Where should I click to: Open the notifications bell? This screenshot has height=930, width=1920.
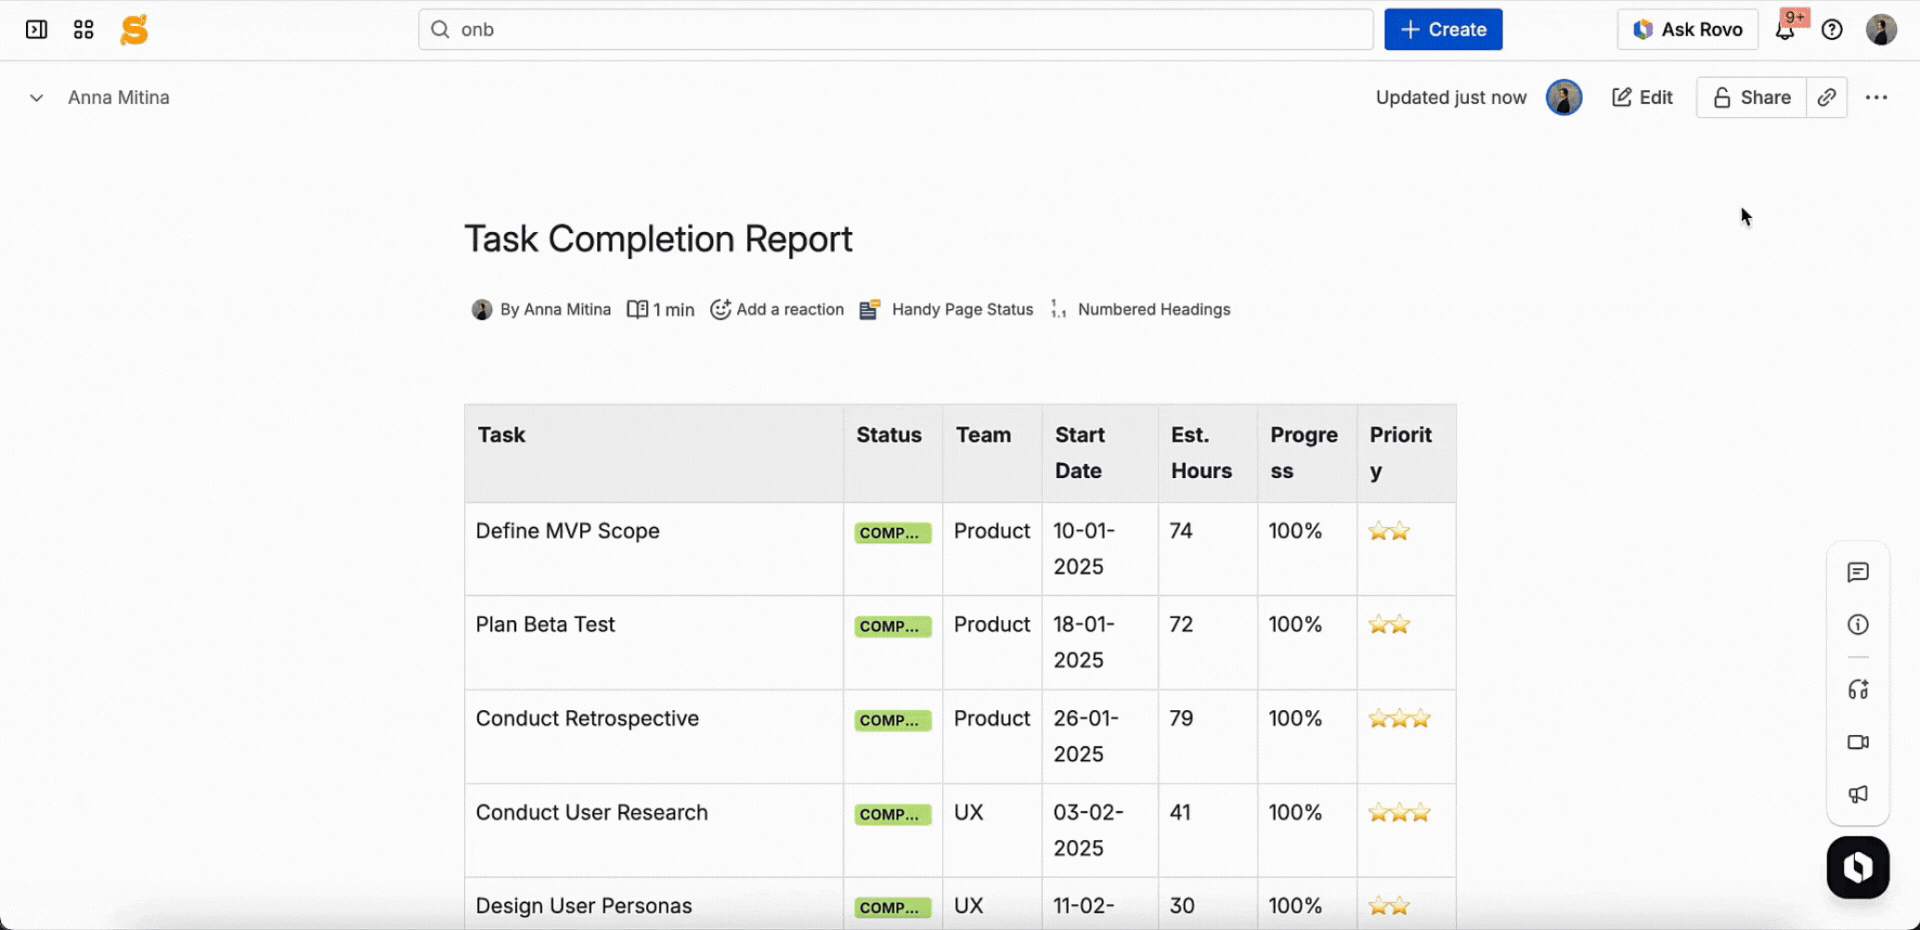tap(1785, 30)
